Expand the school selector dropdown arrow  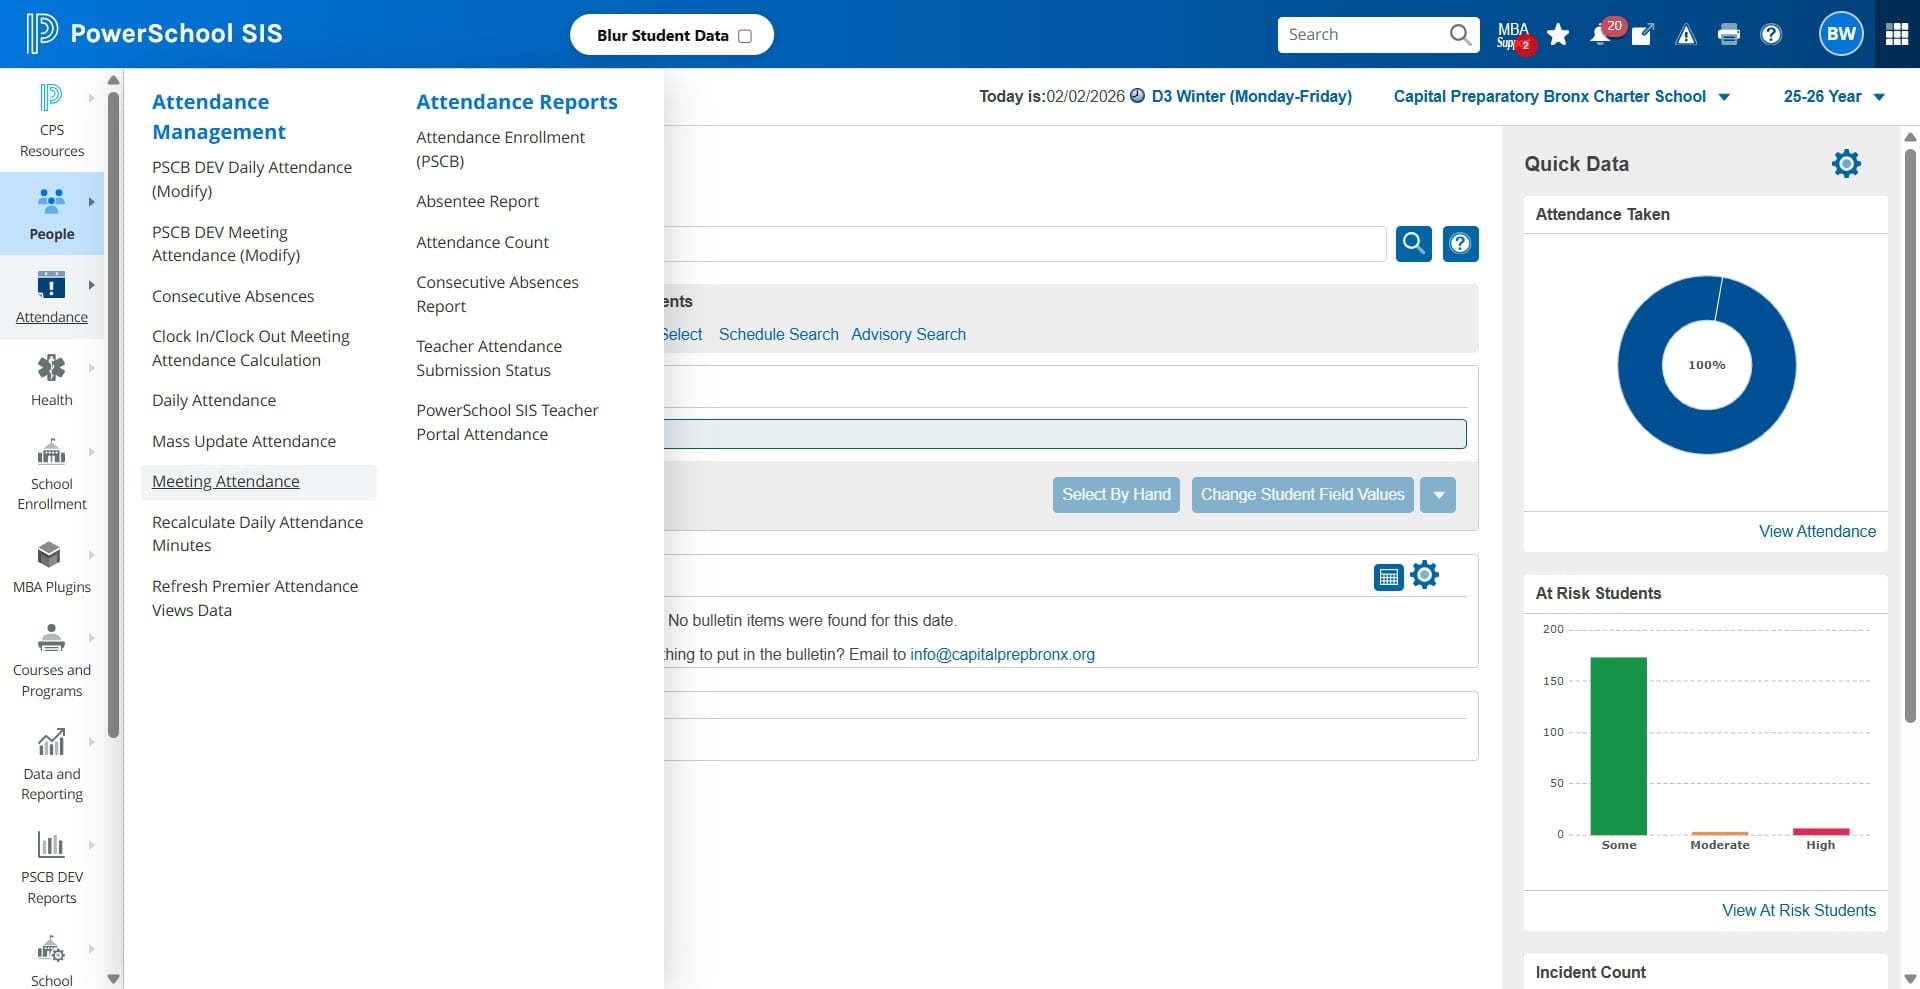pyautogui.click(x=1724, y=97)
